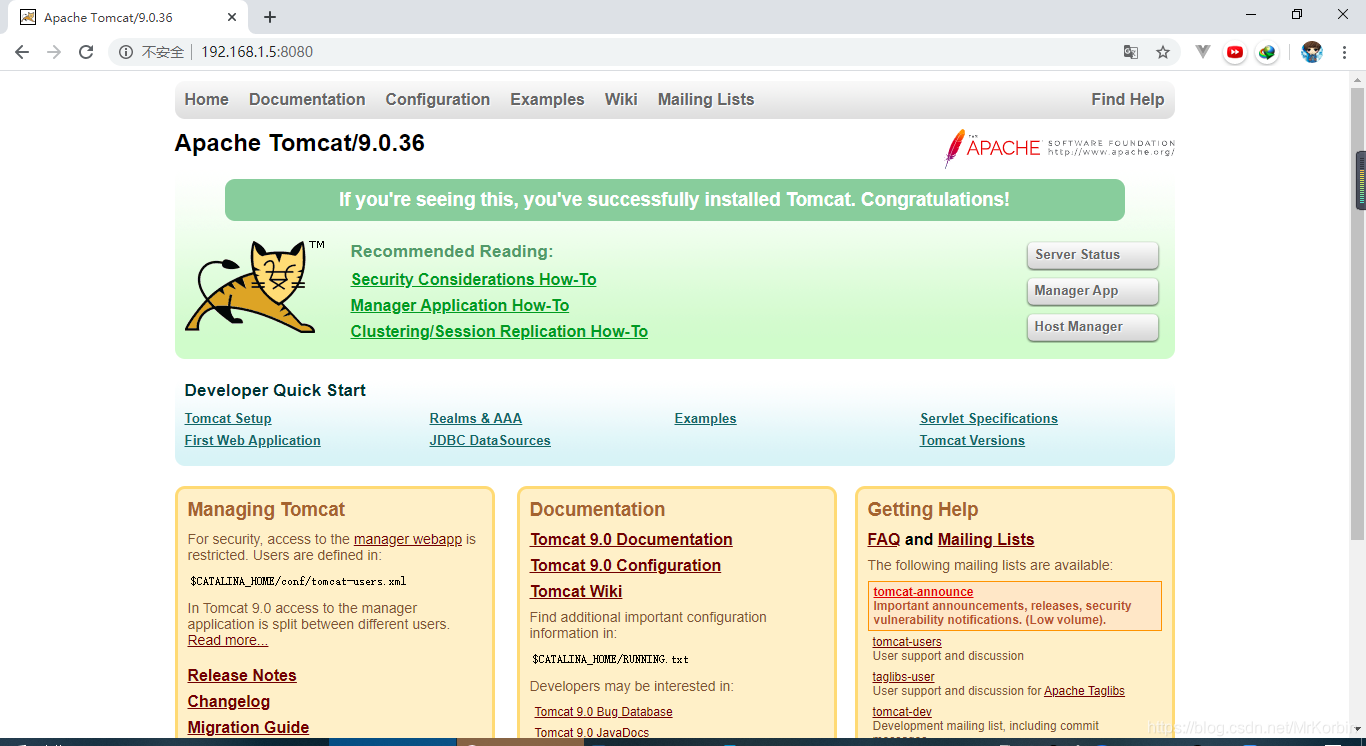
Task: Open the Realms & AAA link
Action: tap(476, 419)
